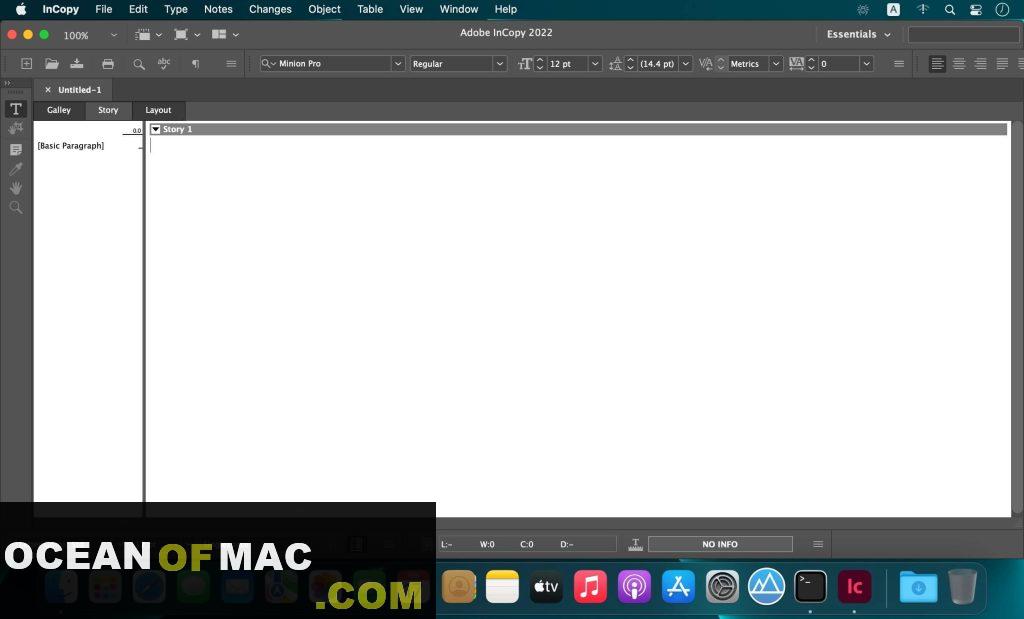Open the Object menu
The image size is (1024, 619).
pos(325,9)
